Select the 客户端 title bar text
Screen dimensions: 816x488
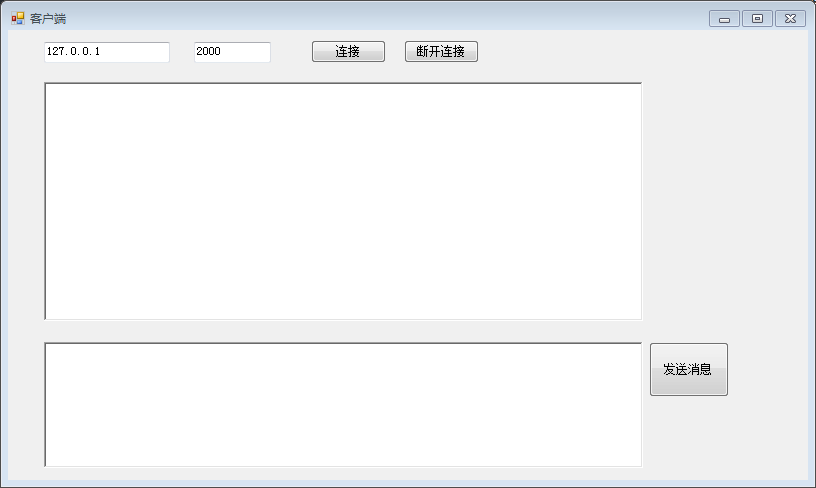coord(48,19)
